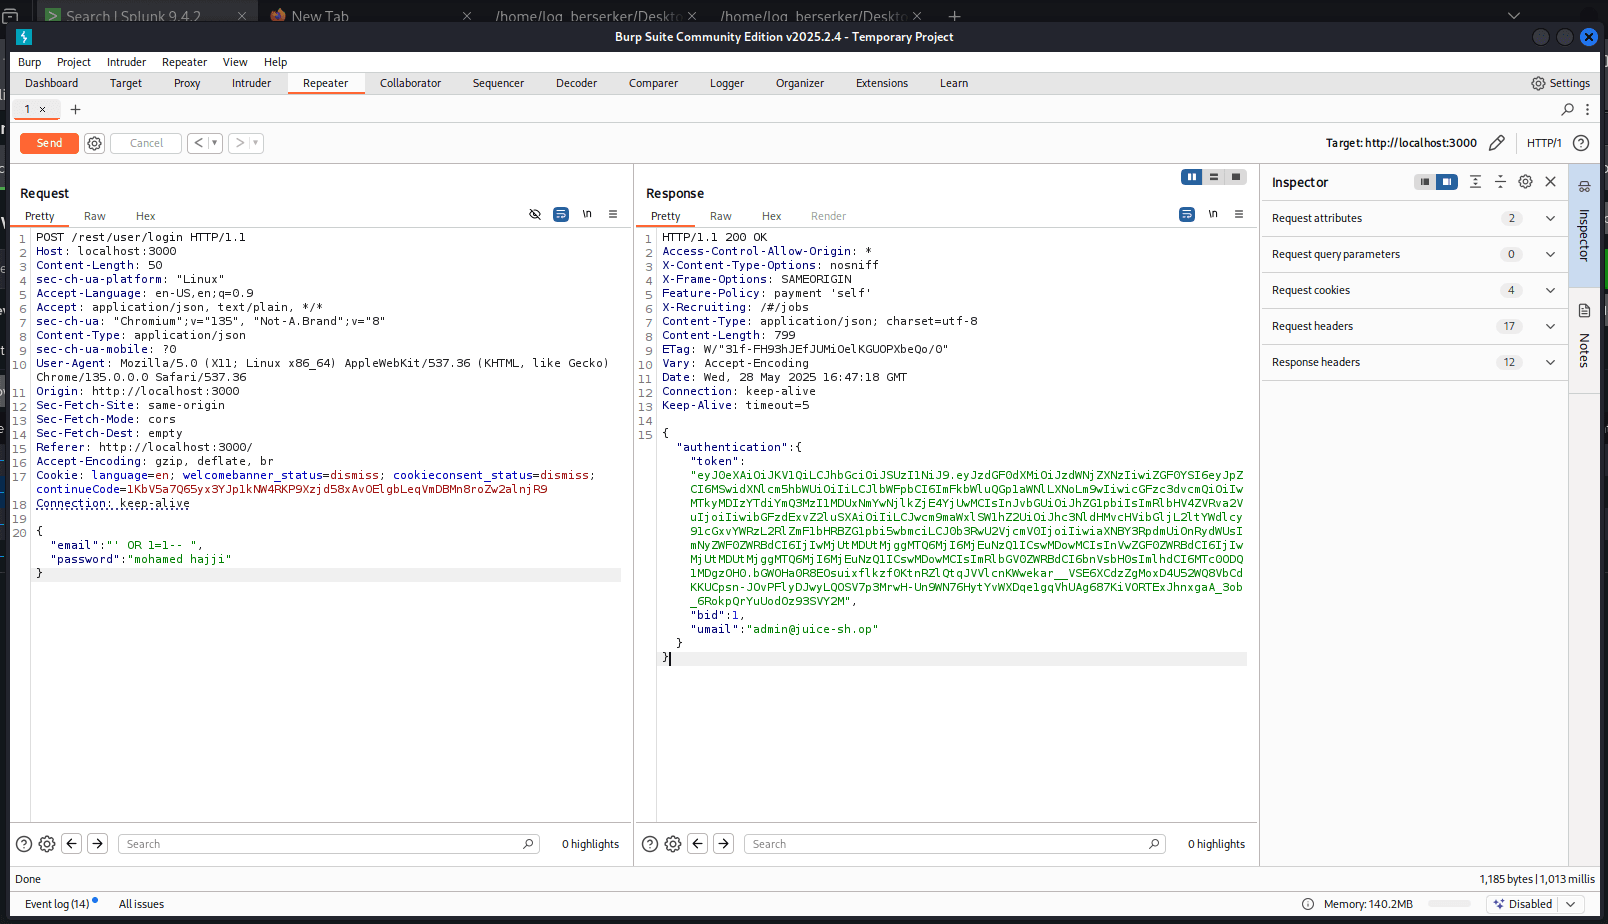Send the request in Repeater
Screen dimensions: 1608x924
coord(49,143)
